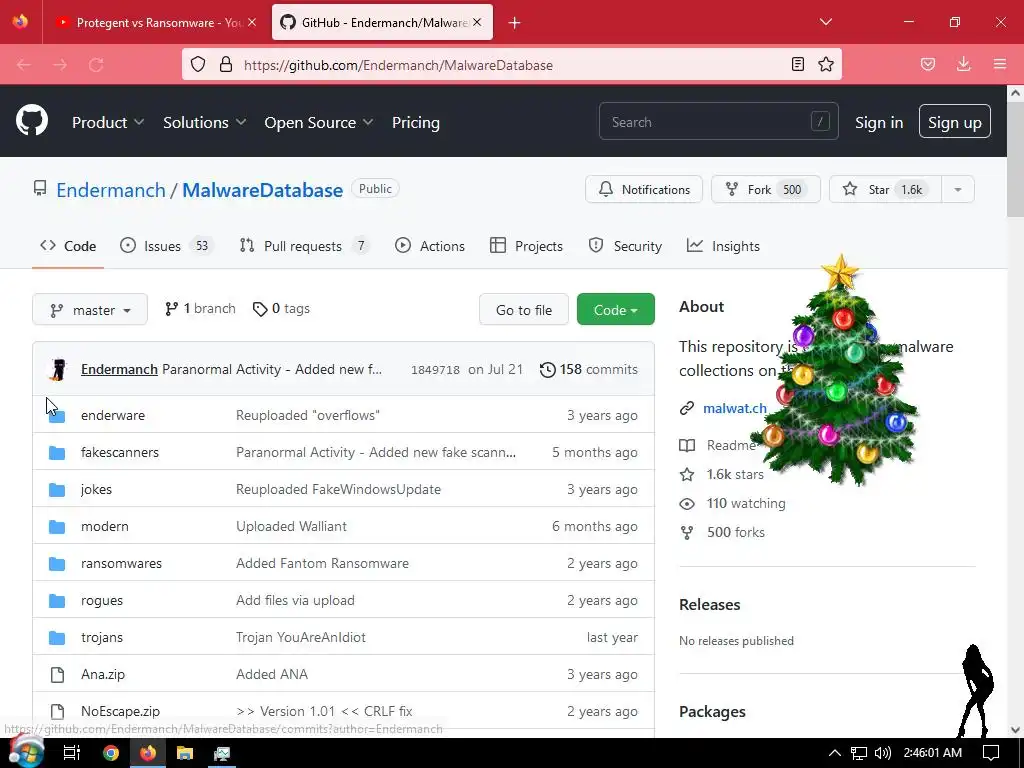Close the Protegent vs Ransomware tab
Screen dimensions: 1024x768
click(x=251, y=22)
